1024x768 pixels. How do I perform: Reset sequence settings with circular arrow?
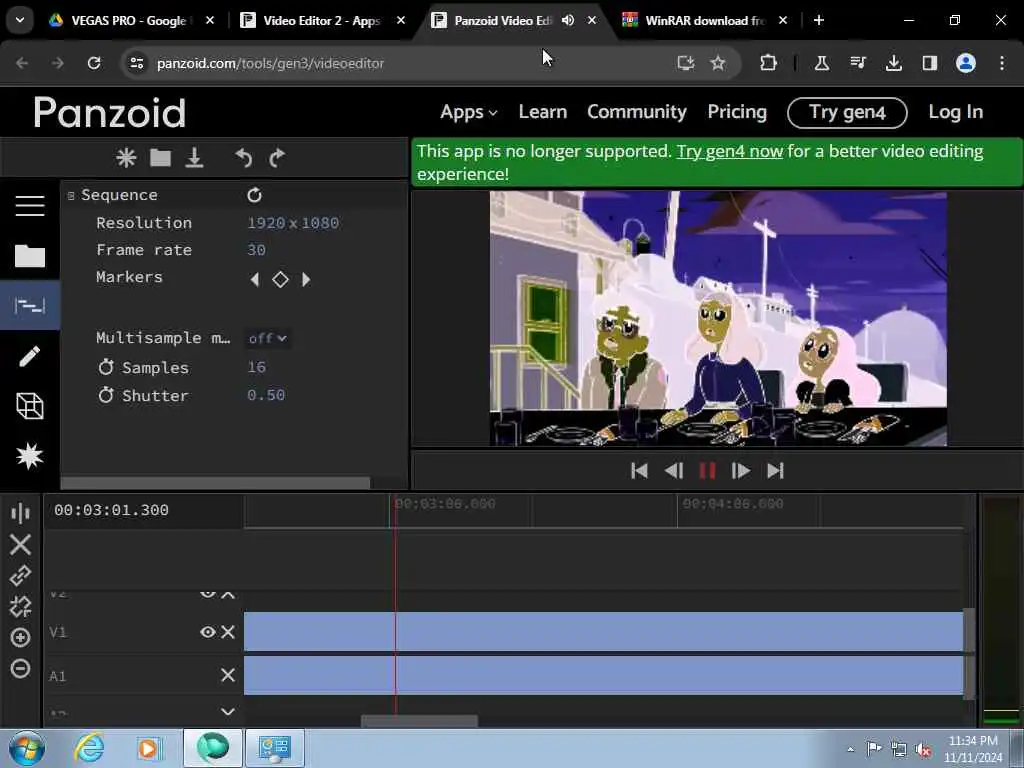pyautogui.click(x=254, y=195)
